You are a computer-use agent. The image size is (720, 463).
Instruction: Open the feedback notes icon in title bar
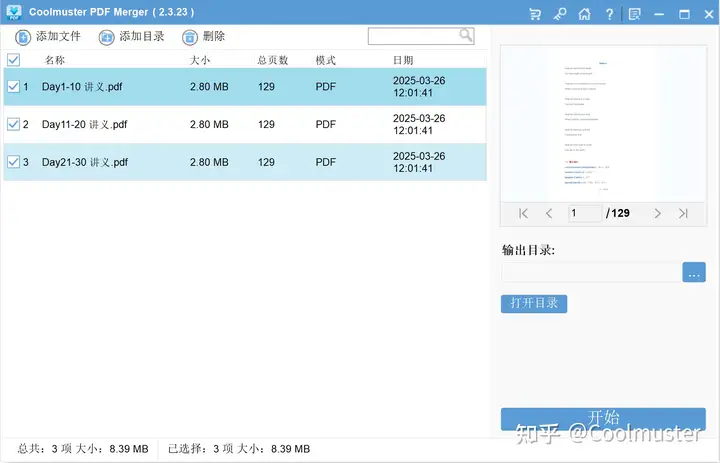(635, 14)
